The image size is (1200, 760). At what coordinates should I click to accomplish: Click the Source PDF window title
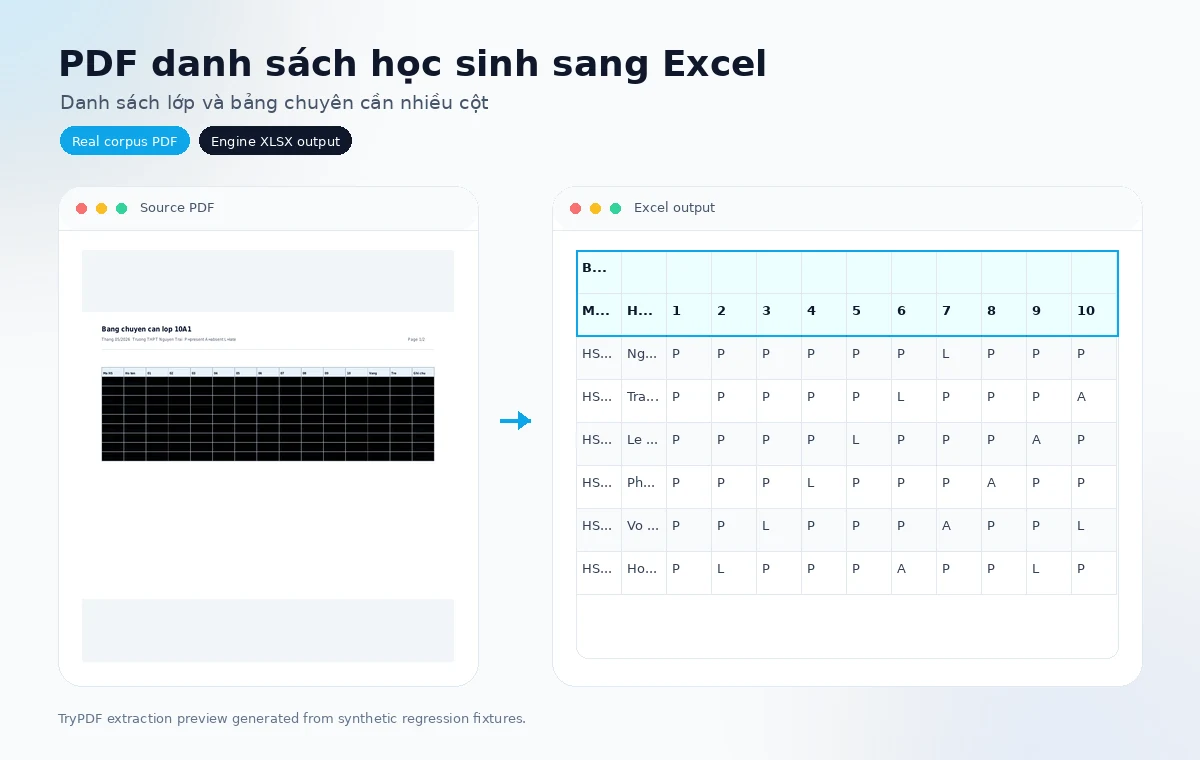click(177, 208)
